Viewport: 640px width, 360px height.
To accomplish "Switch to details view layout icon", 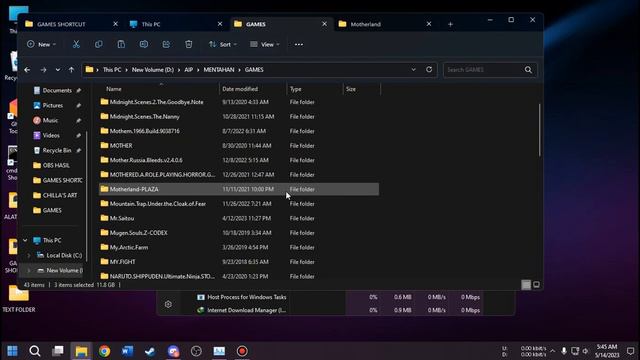I will click(526, 285).
